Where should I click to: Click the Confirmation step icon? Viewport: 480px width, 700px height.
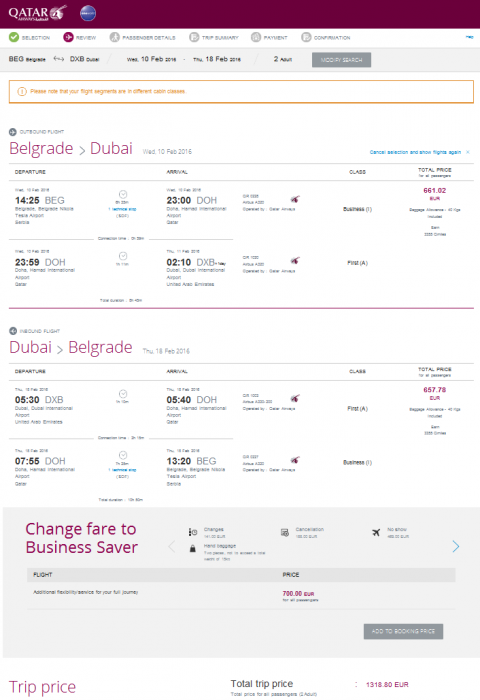click(306, 38)
